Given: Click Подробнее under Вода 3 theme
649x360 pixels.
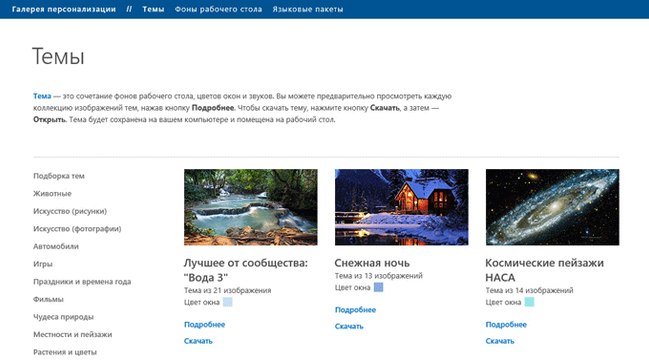Looking at the screenshot, I should (x=204, y=324).
